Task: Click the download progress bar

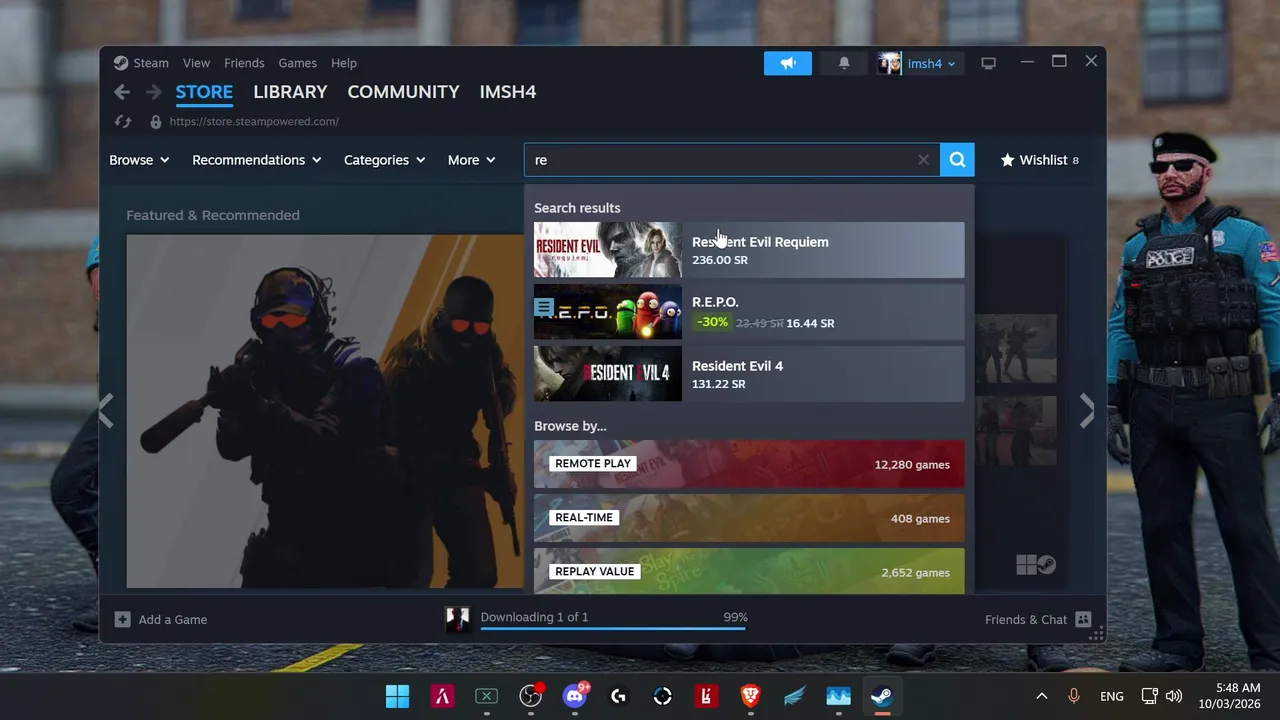Action: [x=613, y=629]
